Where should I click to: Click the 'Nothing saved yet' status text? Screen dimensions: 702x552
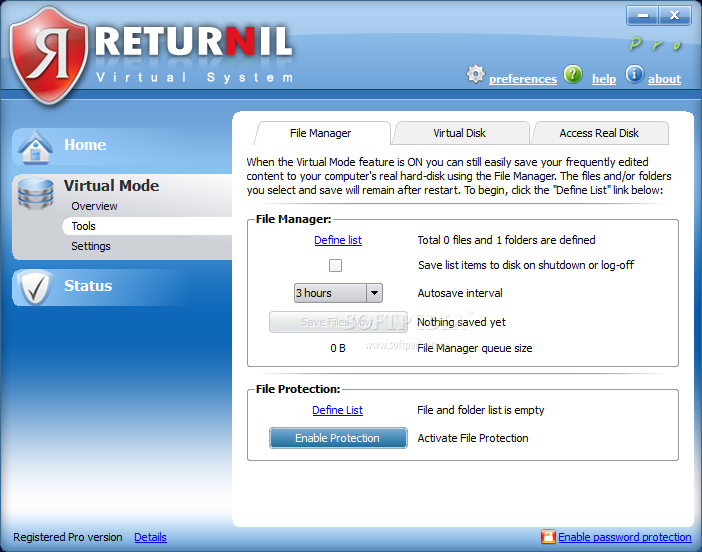click(x=462, y=322)
